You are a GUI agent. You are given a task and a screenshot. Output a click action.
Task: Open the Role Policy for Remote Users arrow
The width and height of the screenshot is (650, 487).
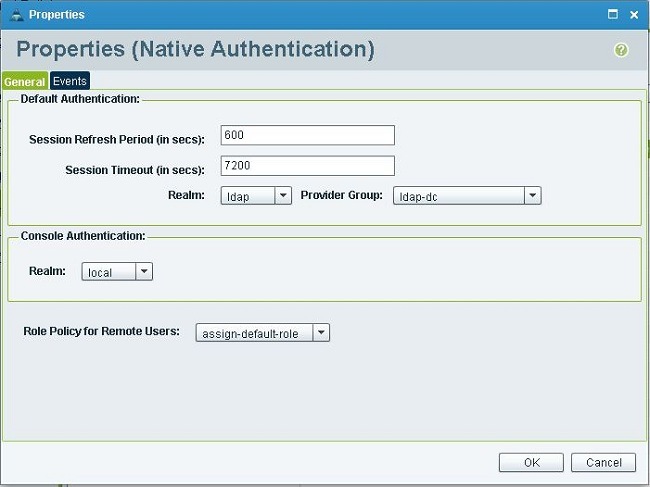[x=321, y=332]
